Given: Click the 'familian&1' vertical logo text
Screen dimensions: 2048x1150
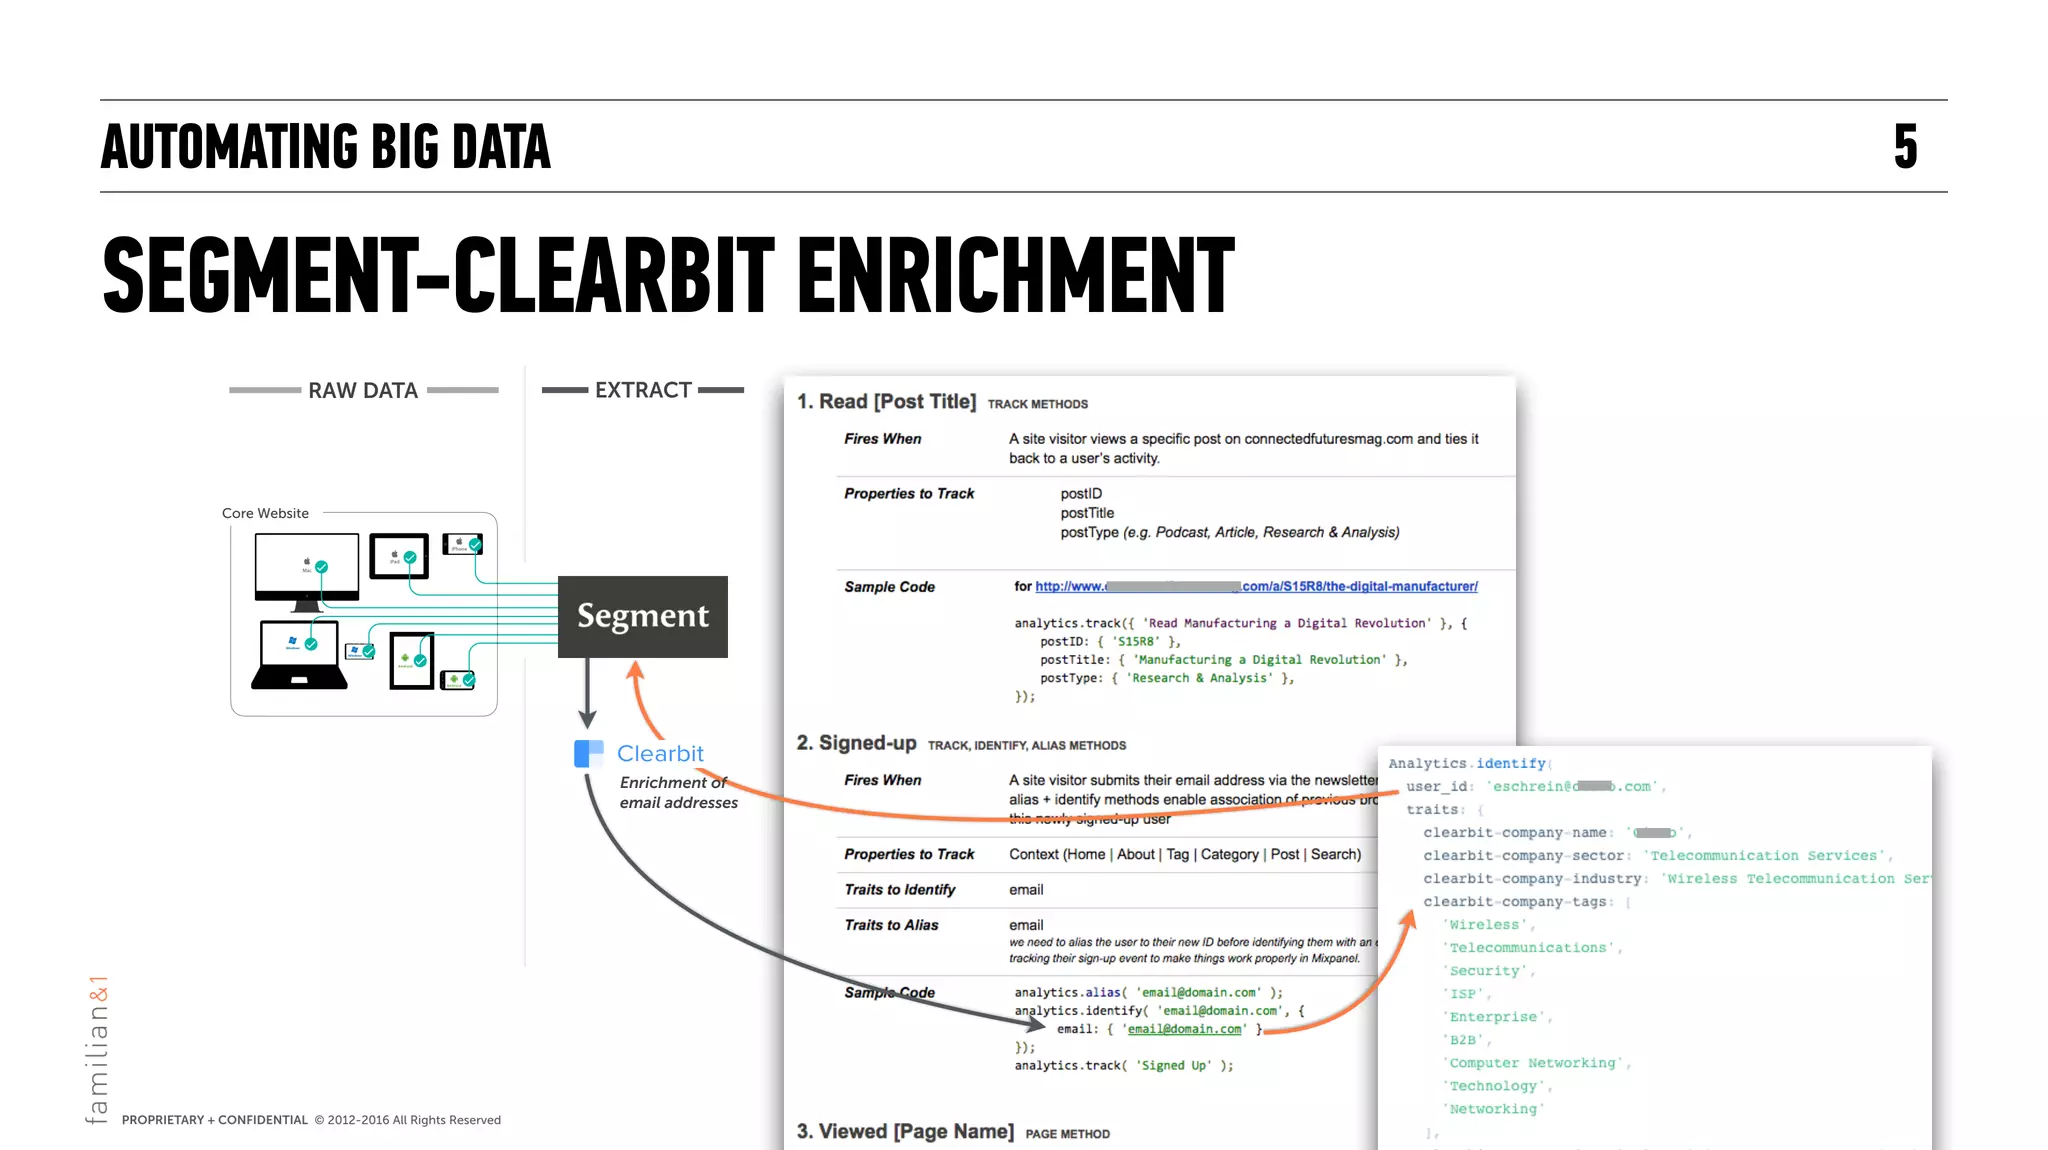Looking at the screenshot, I should click(x=97, y=1049).
